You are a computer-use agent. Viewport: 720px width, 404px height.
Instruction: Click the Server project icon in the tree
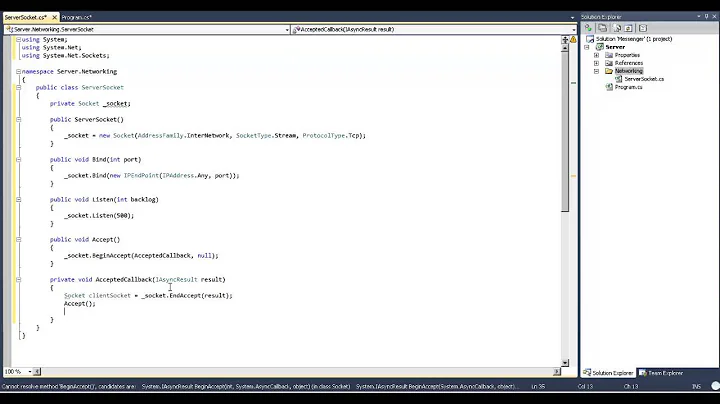[600, 47]
